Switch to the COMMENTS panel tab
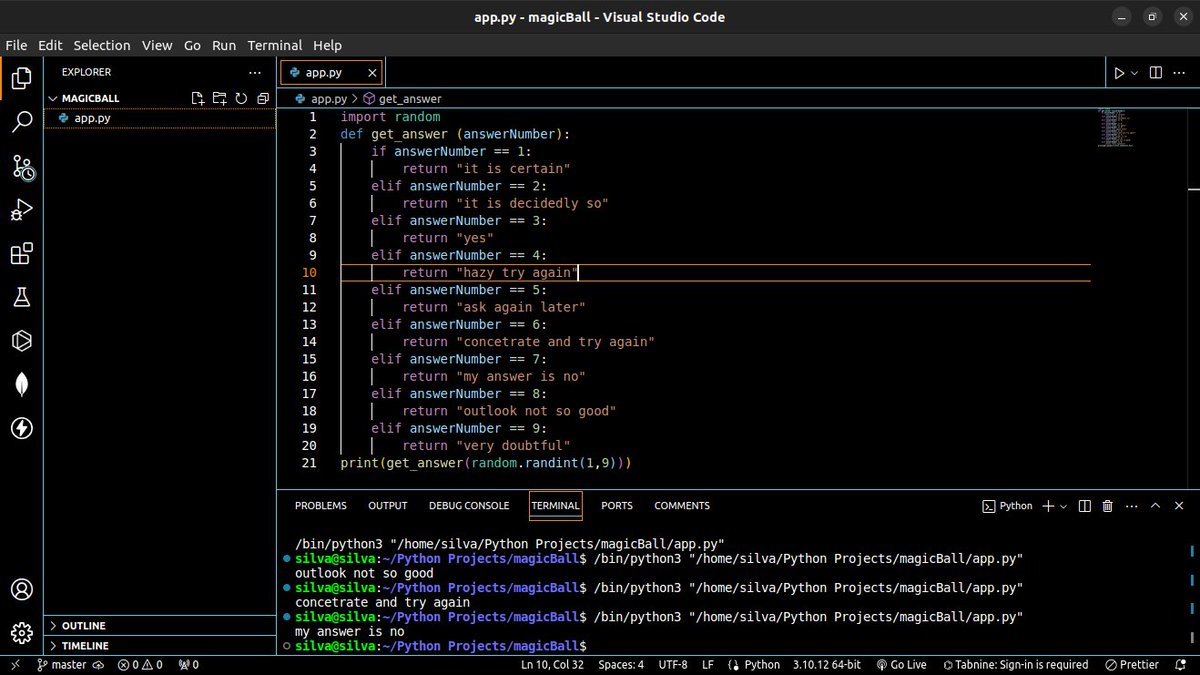The width and height of the screenshot is (1200, 675). [682, 506]
